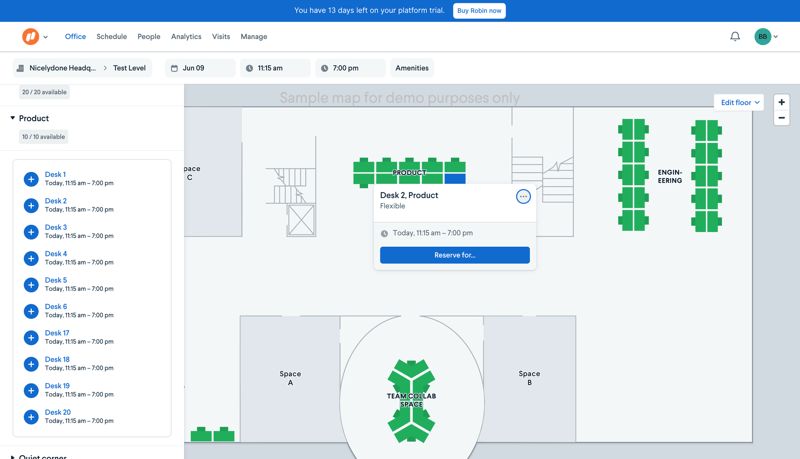Image resolution: width=800 pixels, height=459 pixels.
Task: Click the building icon in location breadcrumb
Action: pyautogui.click(x=20, y=68)
